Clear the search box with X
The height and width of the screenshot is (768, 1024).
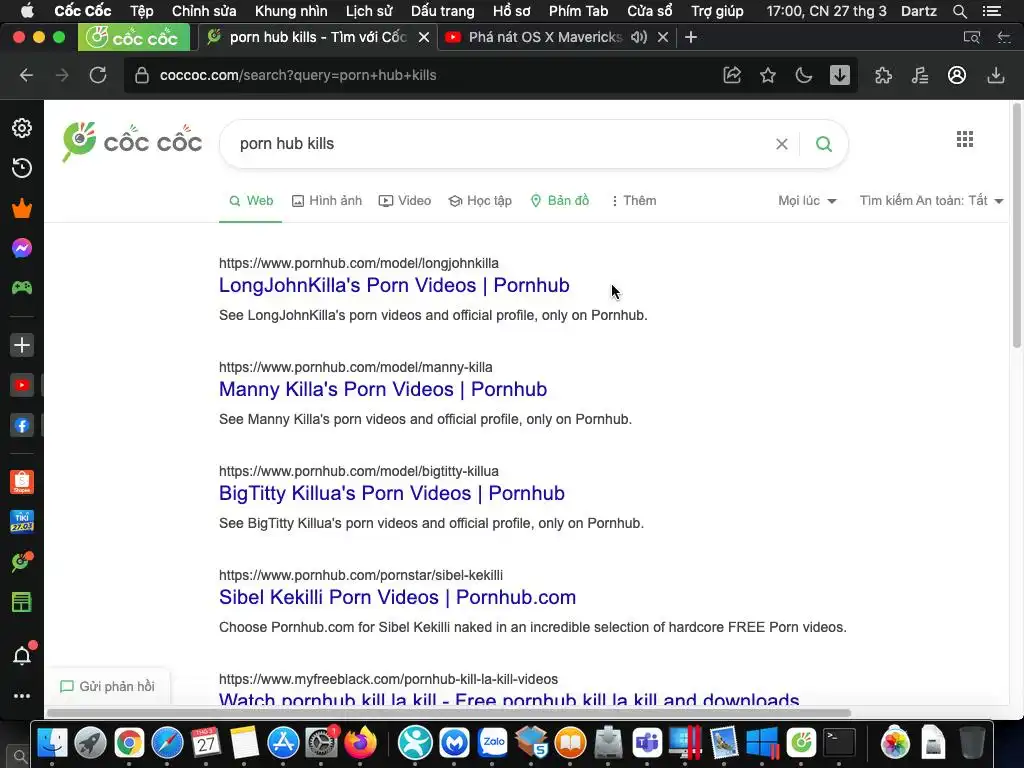click(x=782, y=144)
